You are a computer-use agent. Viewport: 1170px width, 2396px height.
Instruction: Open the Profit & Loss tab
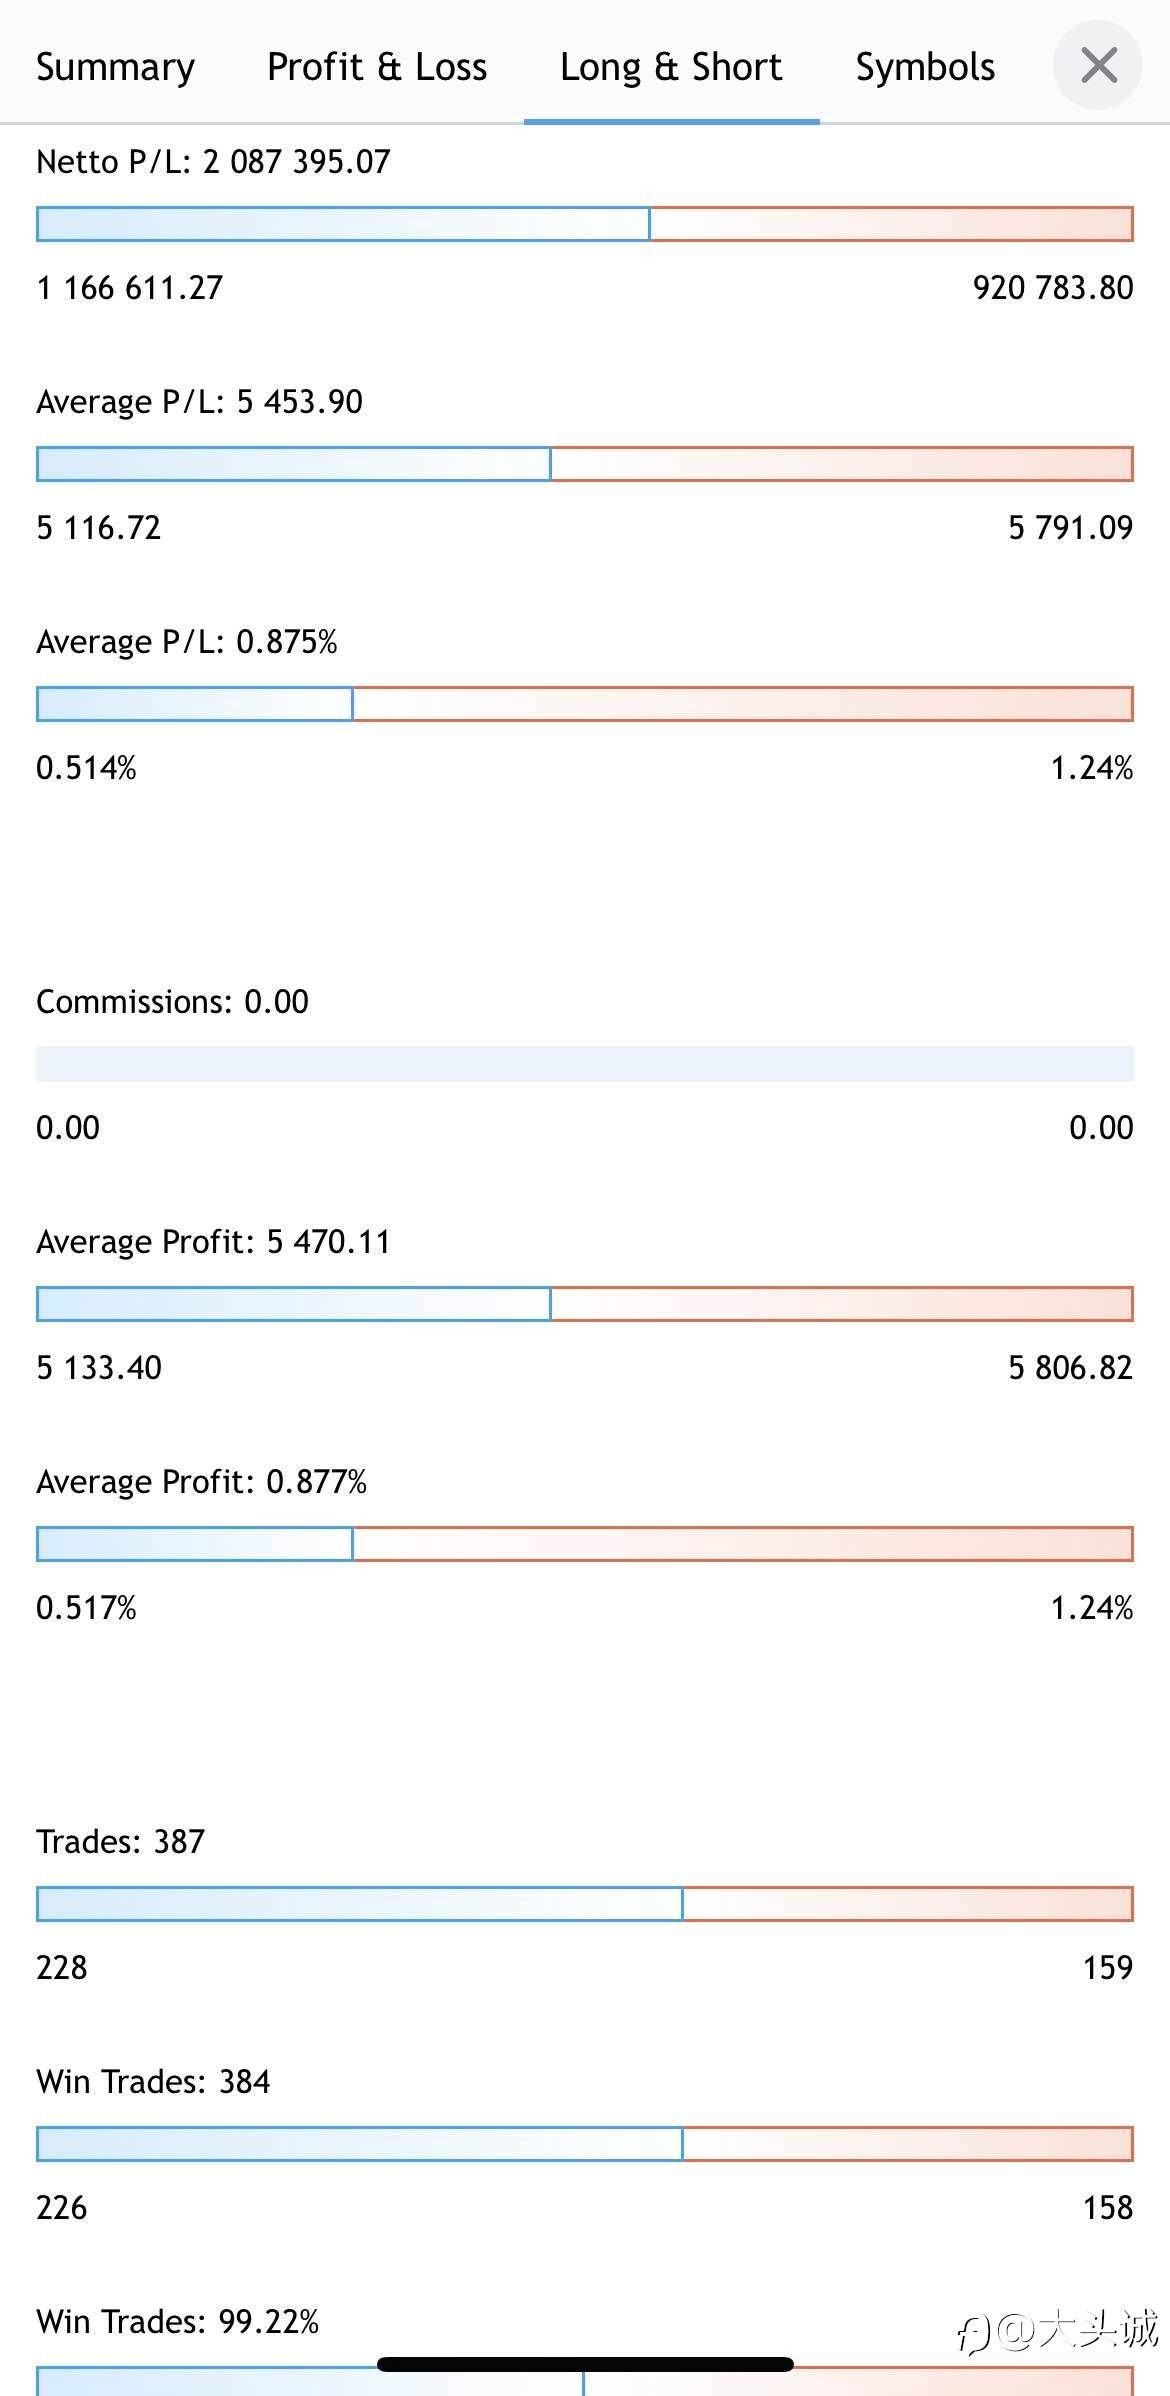tap(377, 67)
